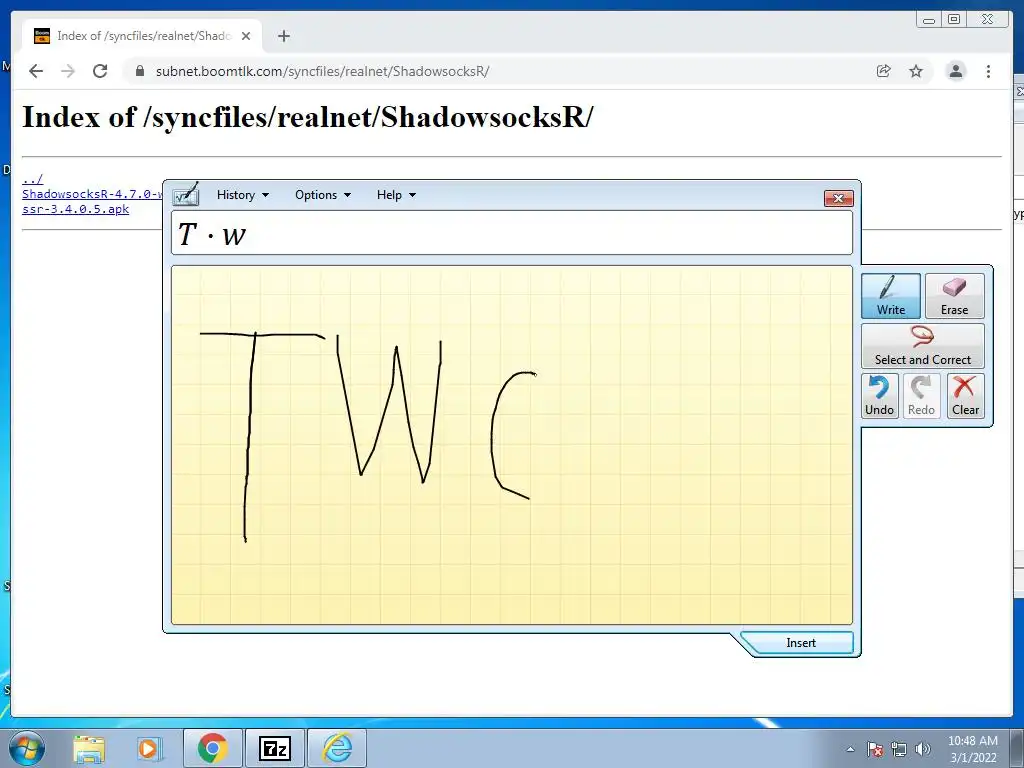
Task: Open Chrome profile avatar menu
Action: [956, 71]
